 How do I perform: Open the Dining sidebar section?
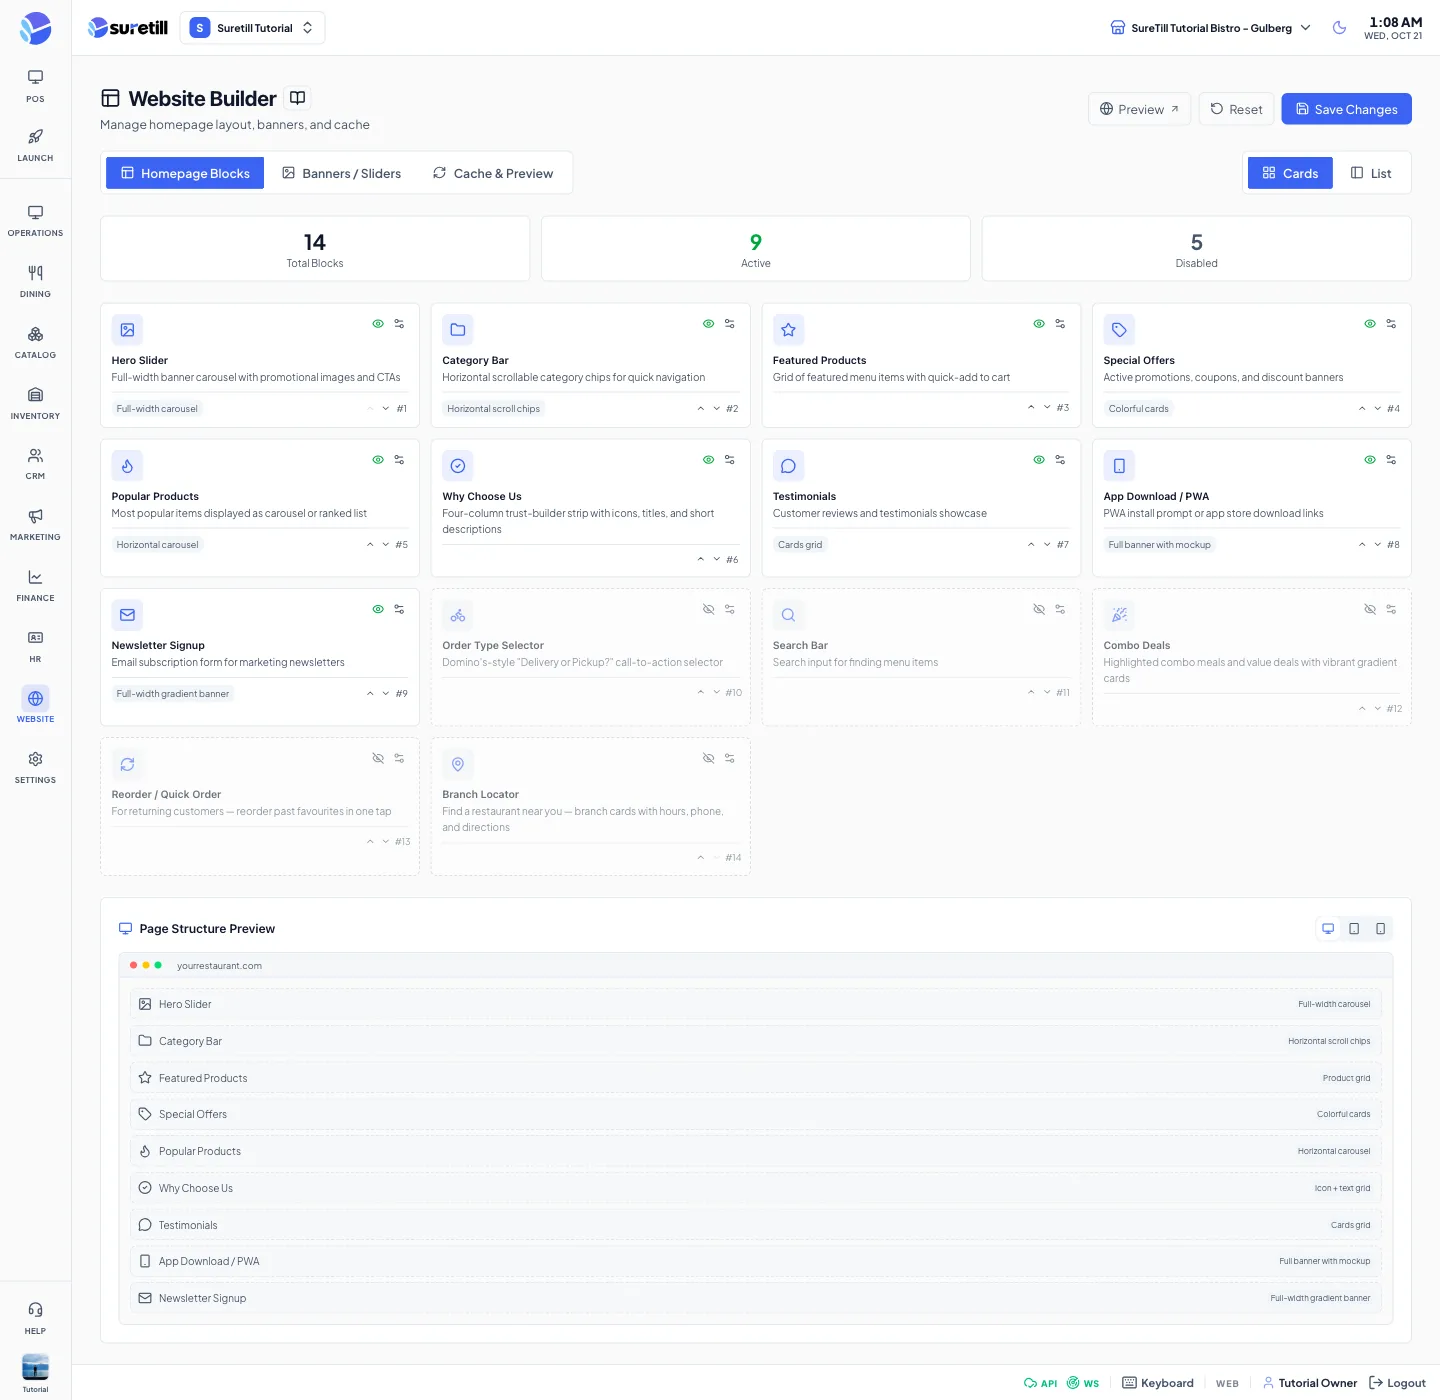coord(35,282)
